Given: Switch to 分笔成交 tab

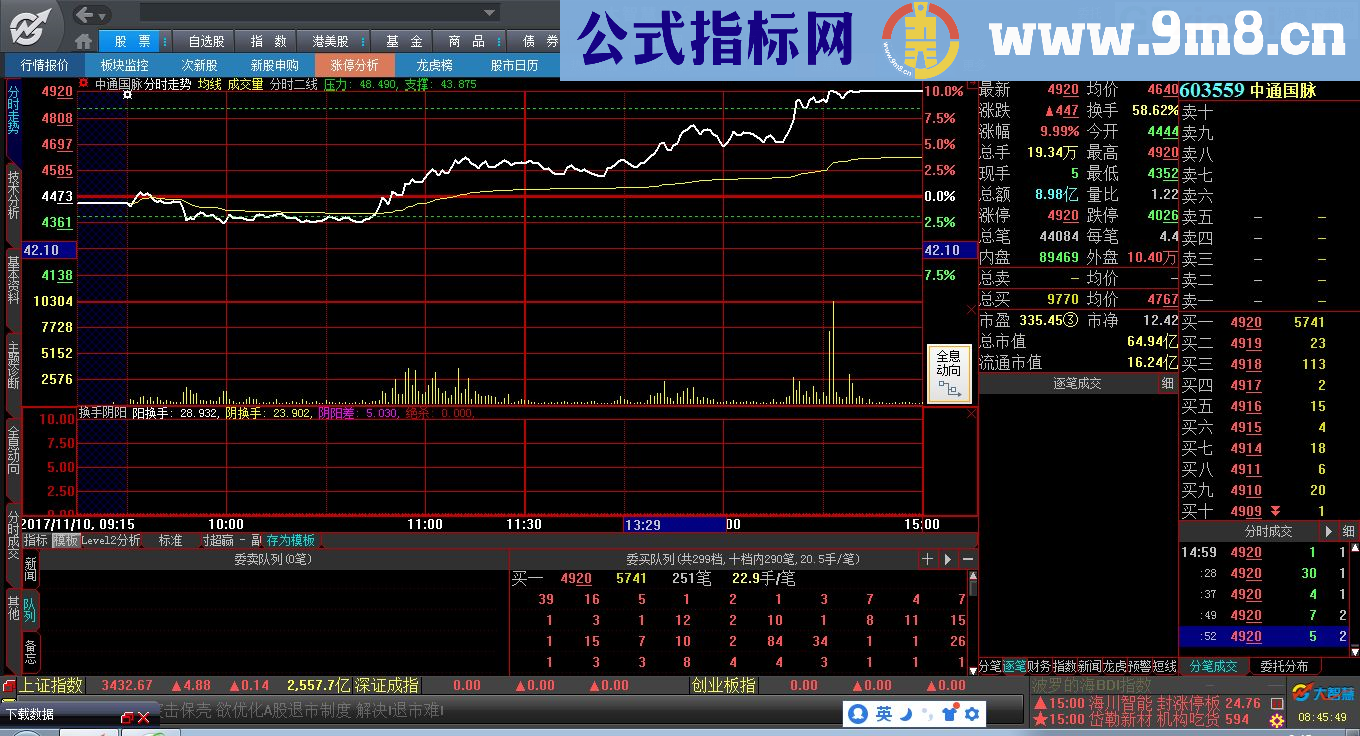Looking at the screenshot, I should [1213, 666].
